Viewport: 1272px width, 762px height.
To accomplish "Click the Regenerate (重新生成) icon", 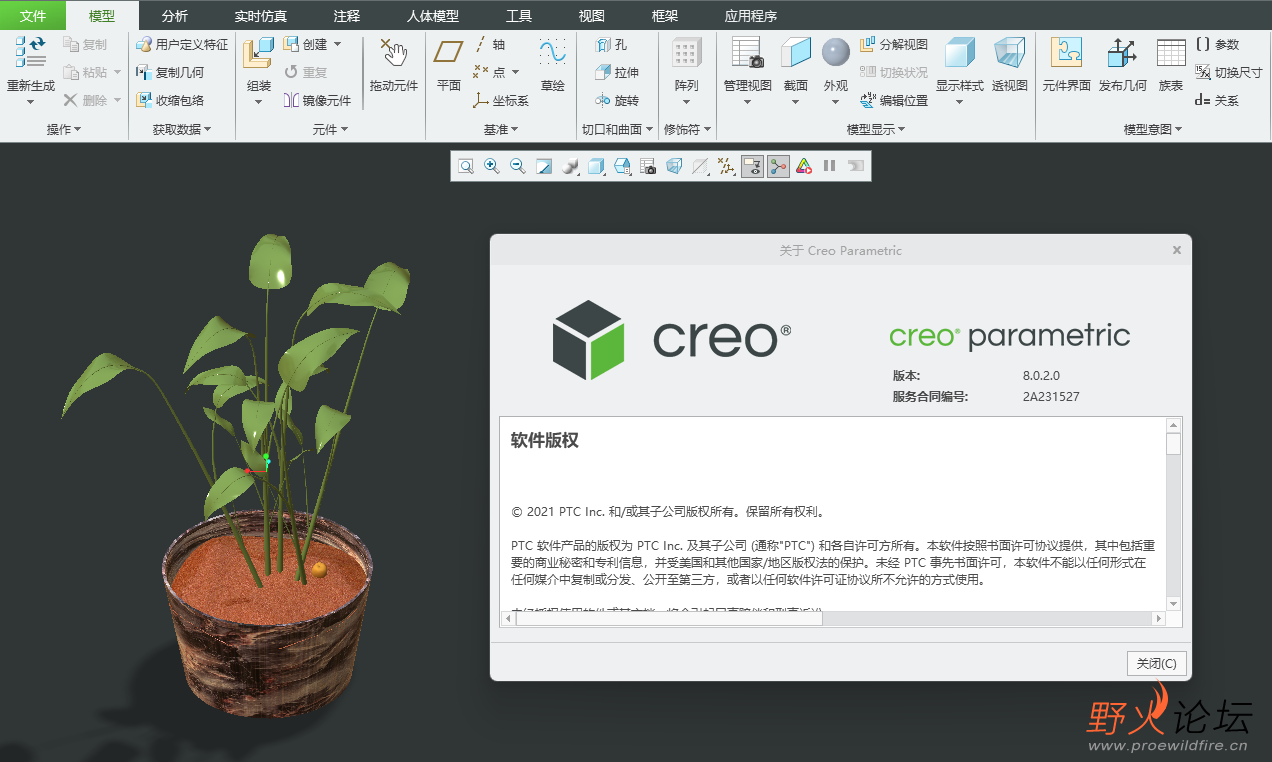I will pyautogui.click(x=30, y=52).
